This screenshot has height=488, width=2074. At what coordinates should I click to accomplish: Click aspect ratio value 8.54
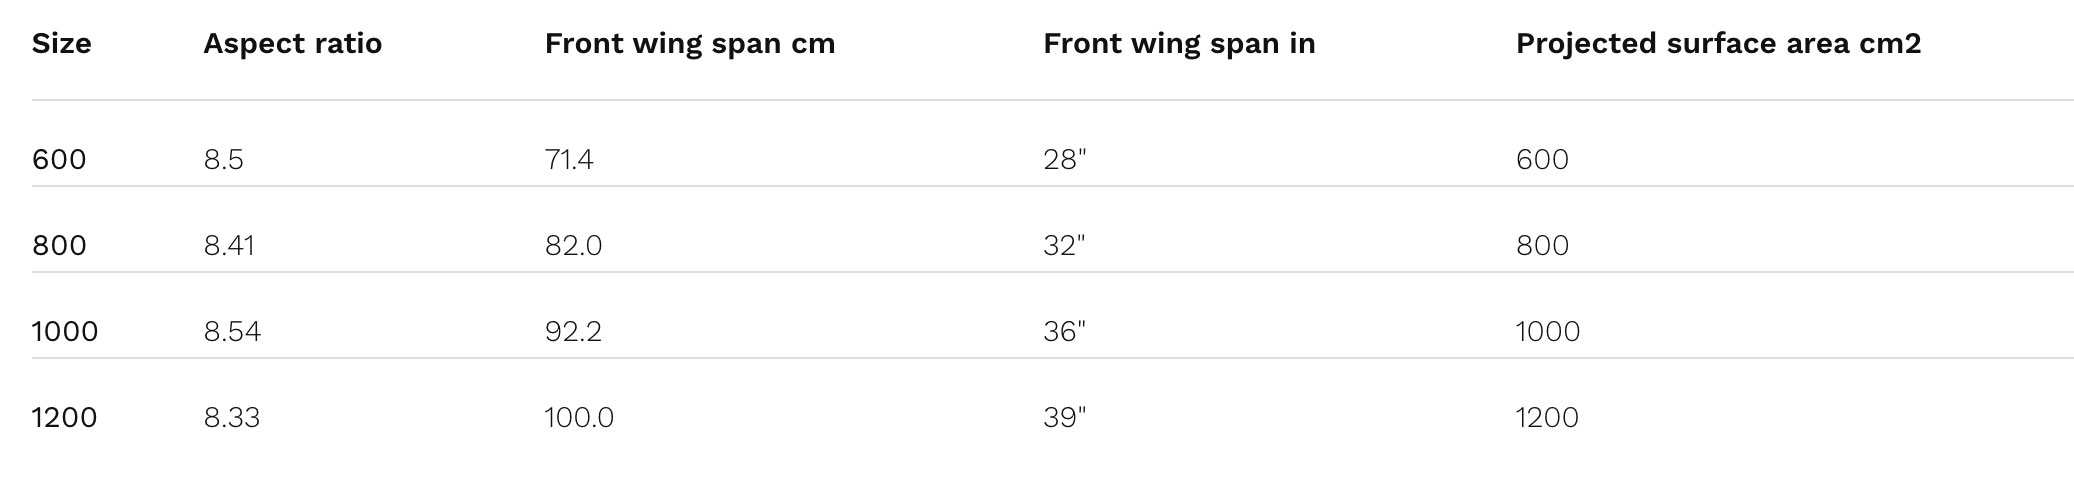click(x=232, y=331)
